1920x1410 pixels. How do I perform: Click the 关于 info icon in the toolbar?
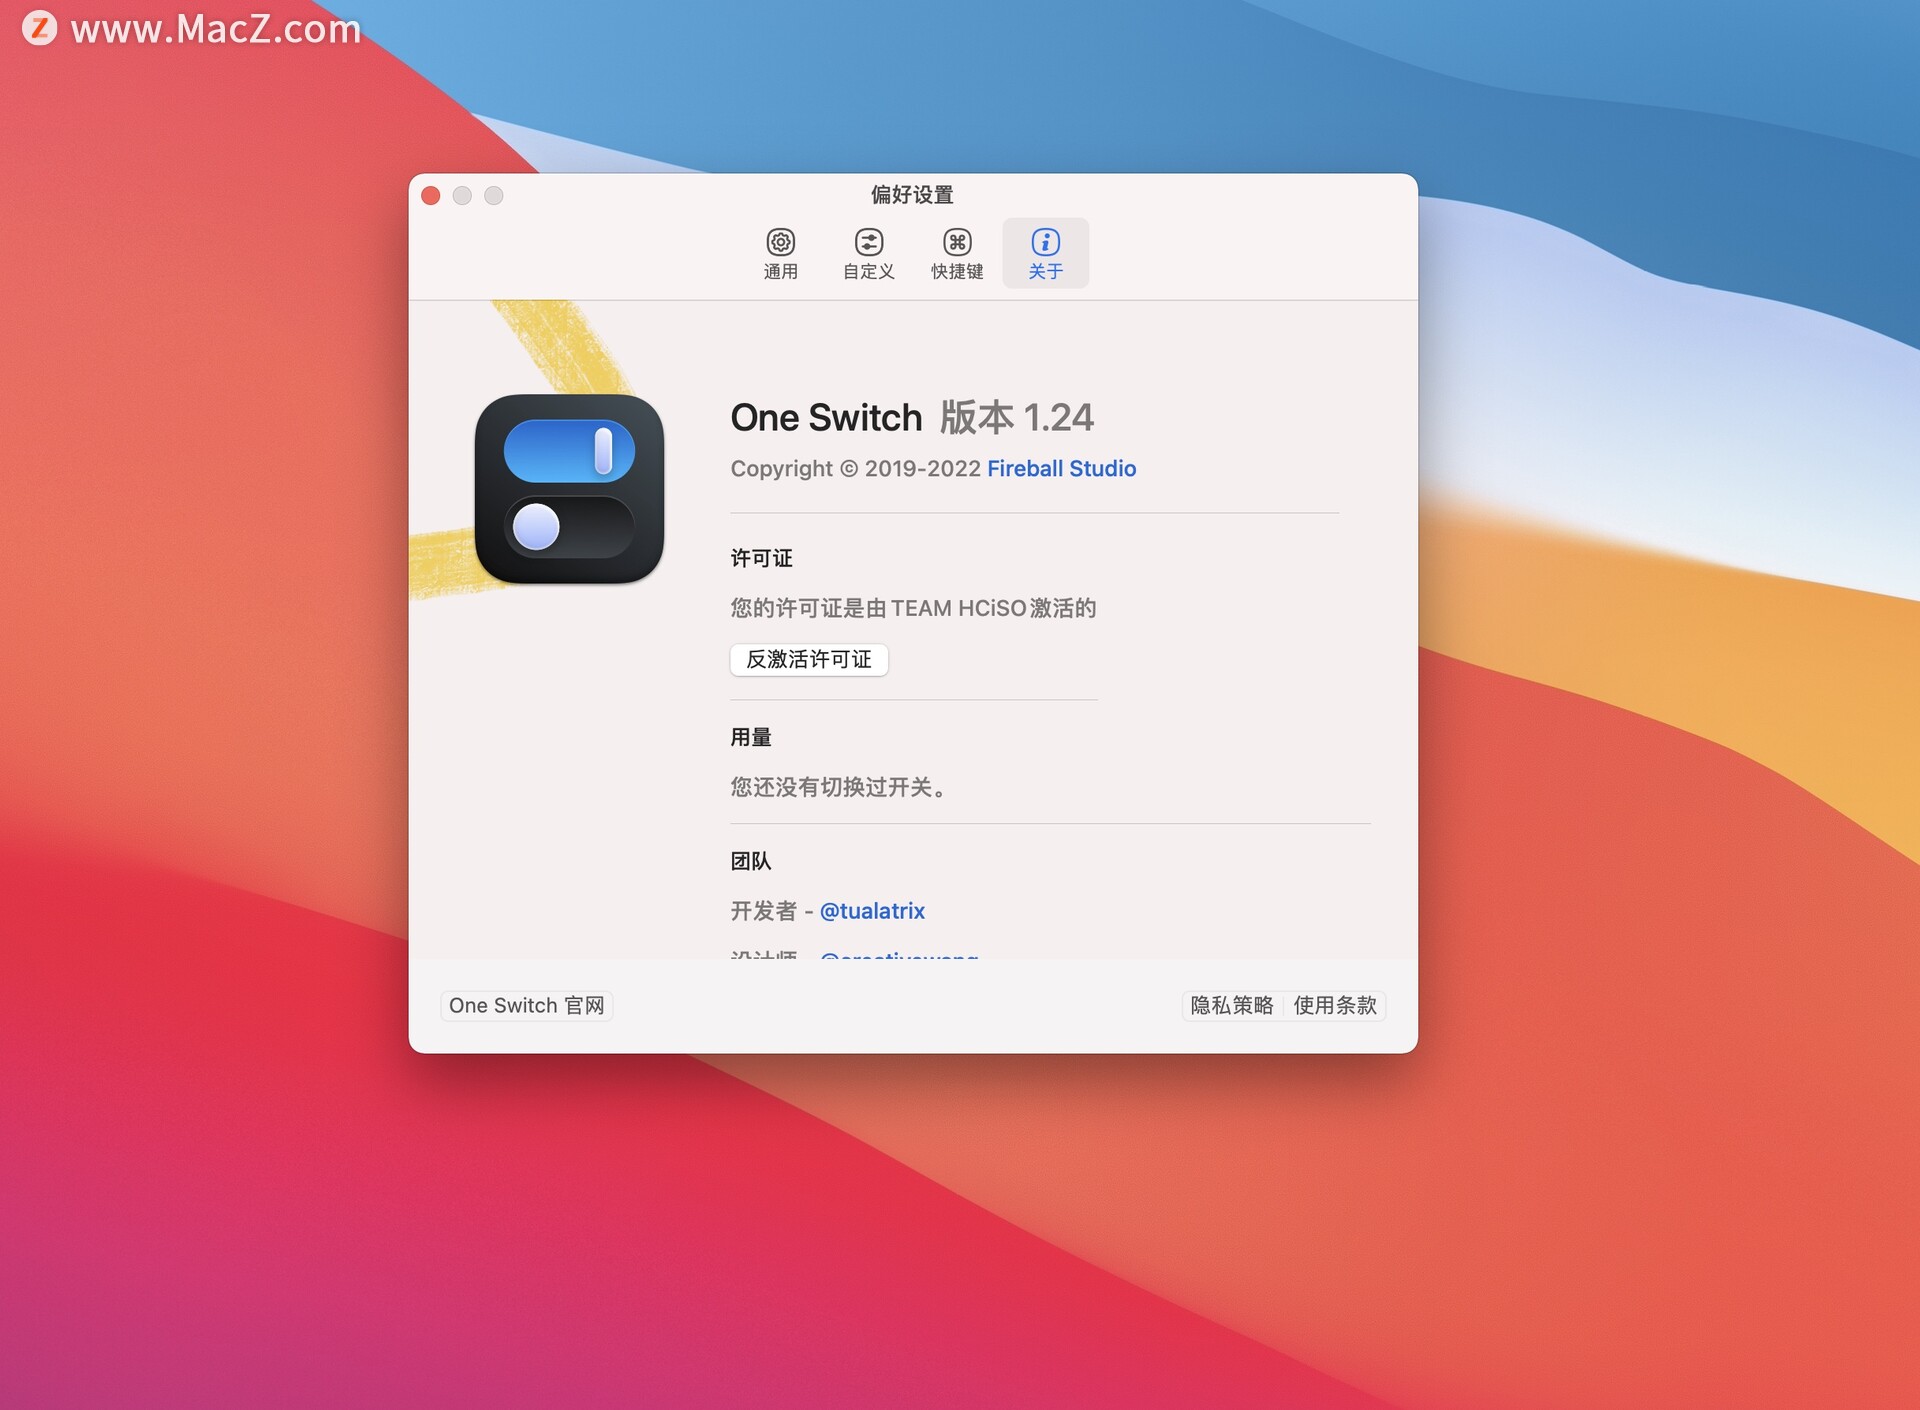(1045, 242)
